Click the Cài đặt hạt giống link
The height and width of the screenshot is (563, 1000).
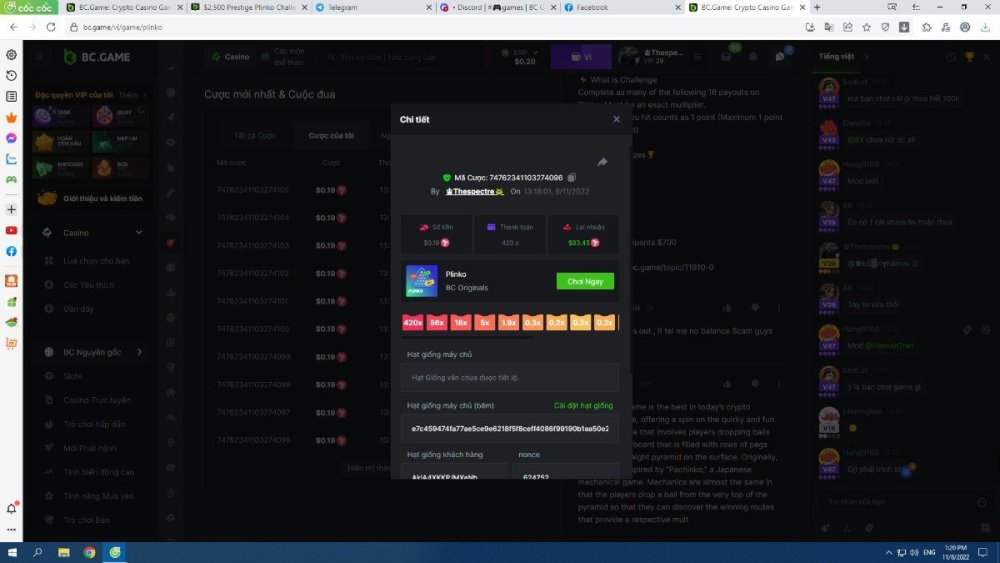click(583, 405)
